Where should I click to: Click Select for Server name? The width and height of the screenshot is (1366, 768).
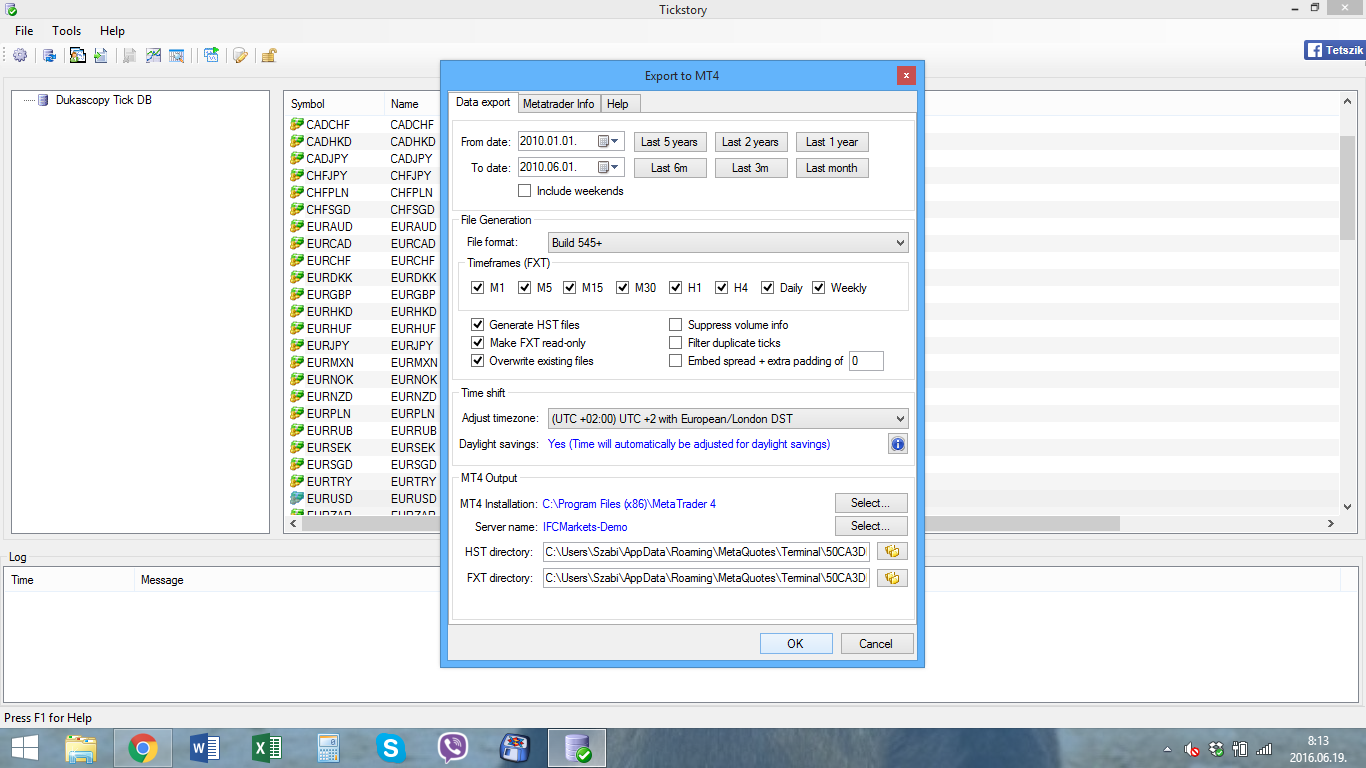point(871,526)
